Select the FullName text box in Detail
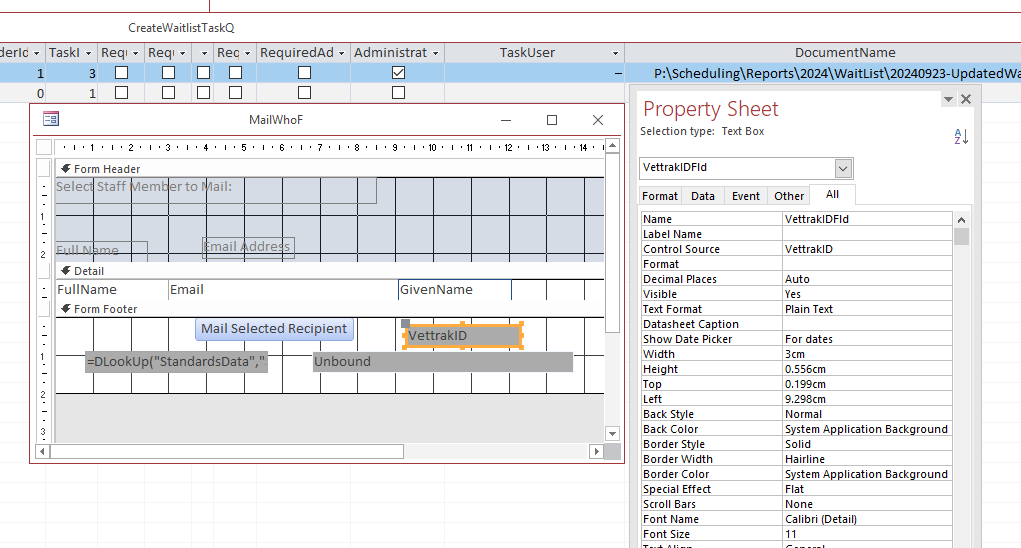1021x548 pixels. pyautogui.click(x=111, y=290)
